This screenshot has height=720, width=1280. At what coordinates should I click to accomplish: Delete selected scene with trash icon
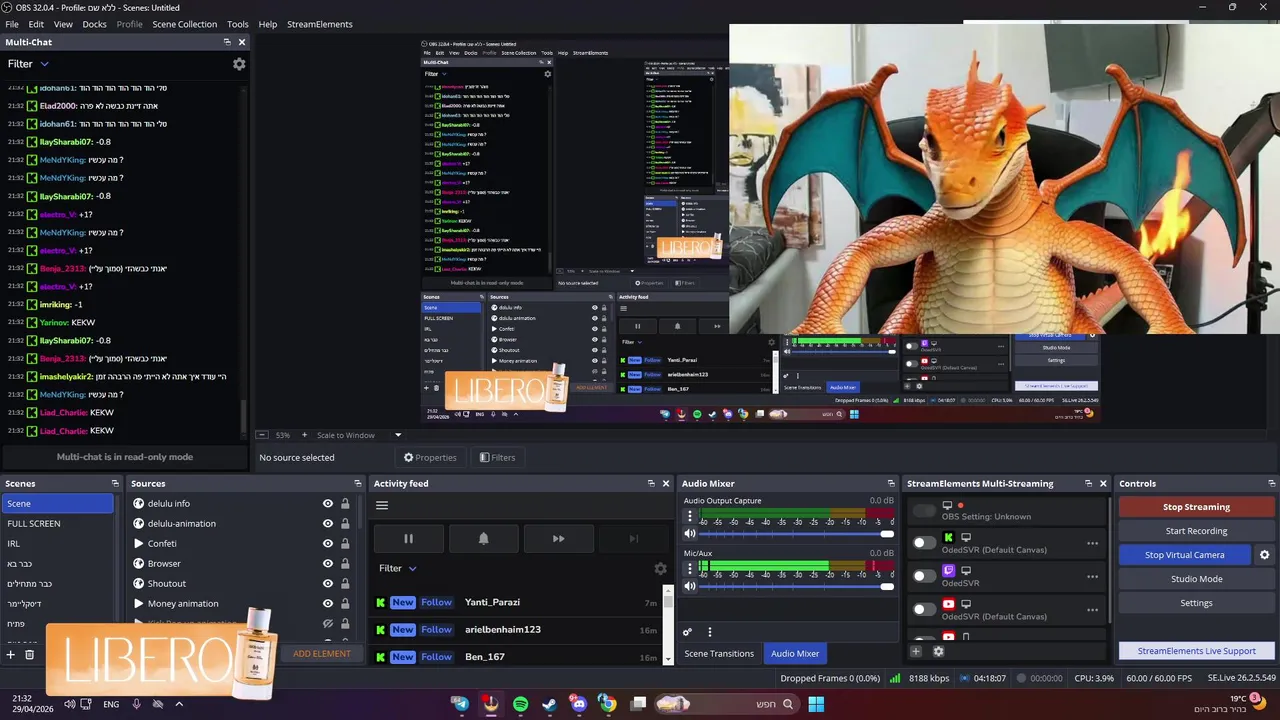[29, 655]
